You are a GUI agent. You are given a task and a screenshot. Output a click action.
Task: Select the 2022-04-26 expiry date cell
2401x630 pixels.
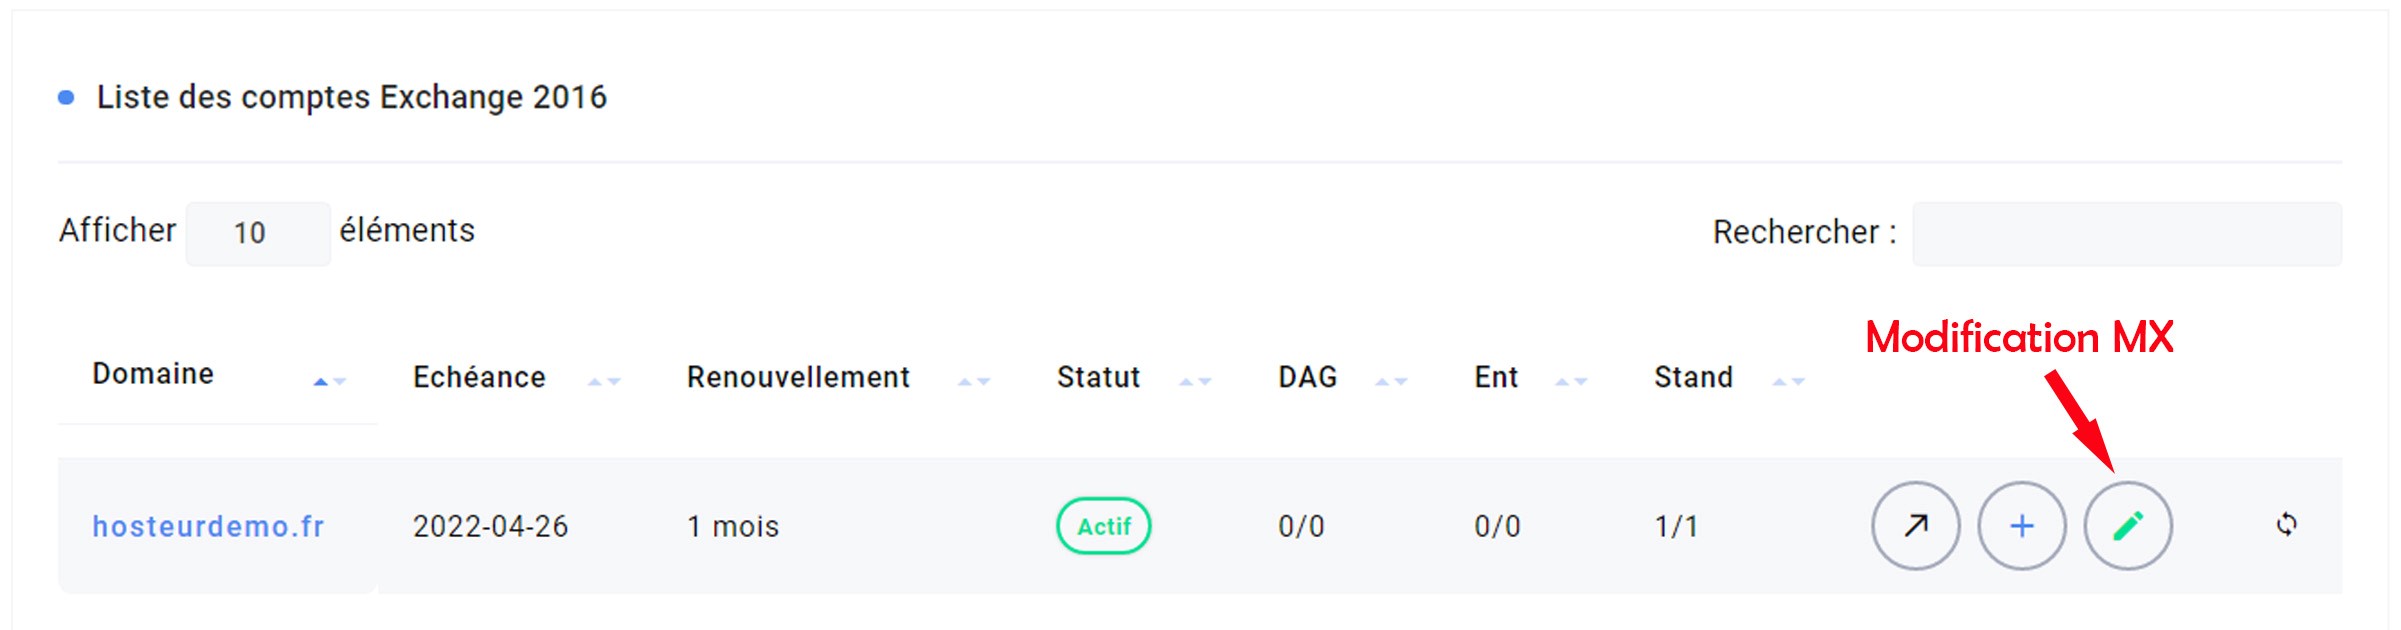[x=490, y=526]
